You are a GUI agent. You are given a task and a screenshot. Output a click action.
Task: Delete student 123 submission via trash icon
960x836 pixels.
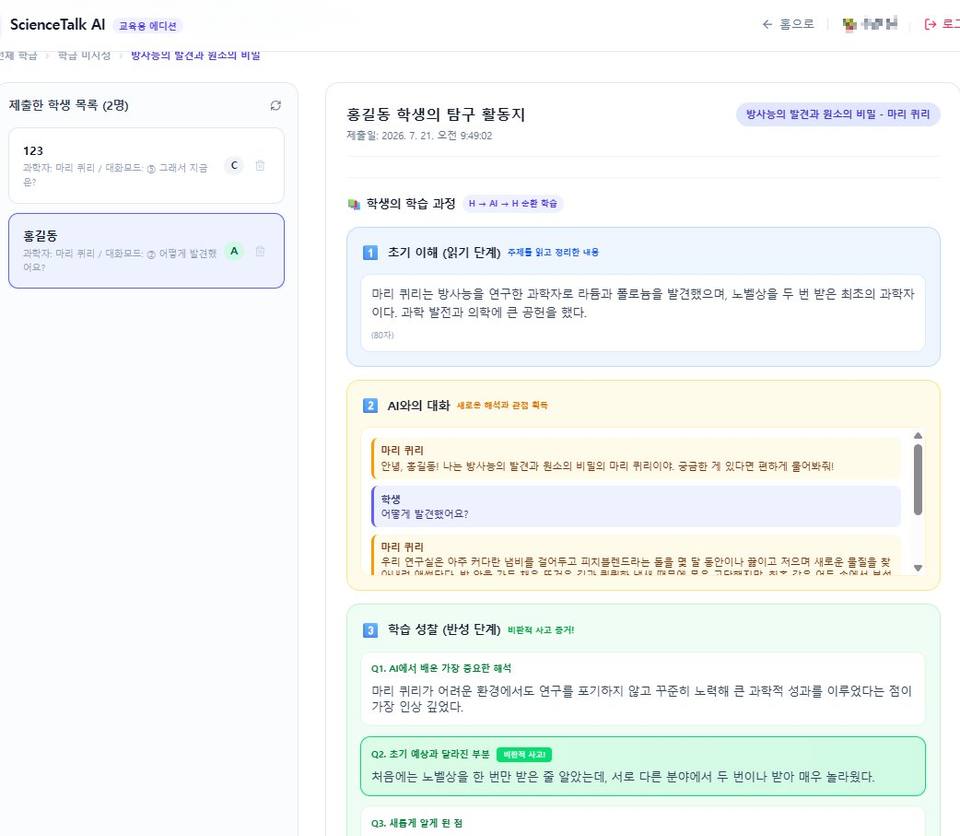click(260, 165)
